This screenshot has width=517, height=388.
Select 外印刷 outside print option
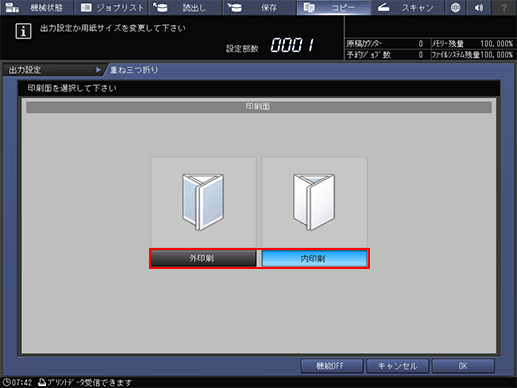(x=203, y=258)
